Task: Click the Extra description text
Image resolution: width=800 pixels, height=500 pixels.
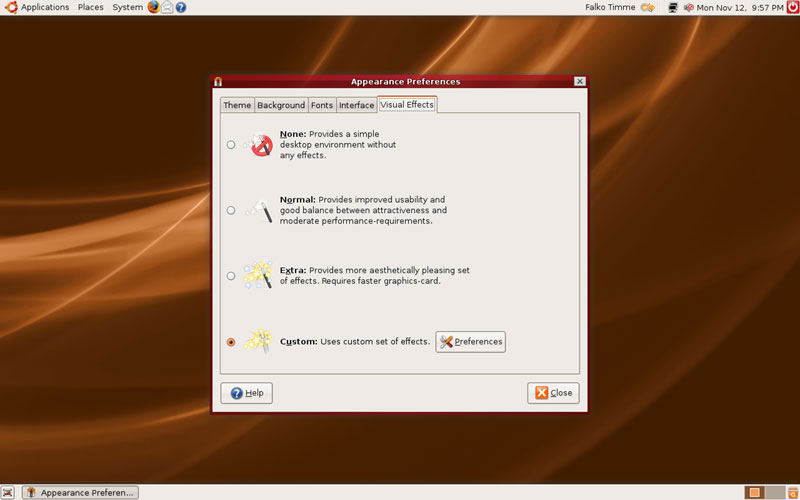Action: 374,276
